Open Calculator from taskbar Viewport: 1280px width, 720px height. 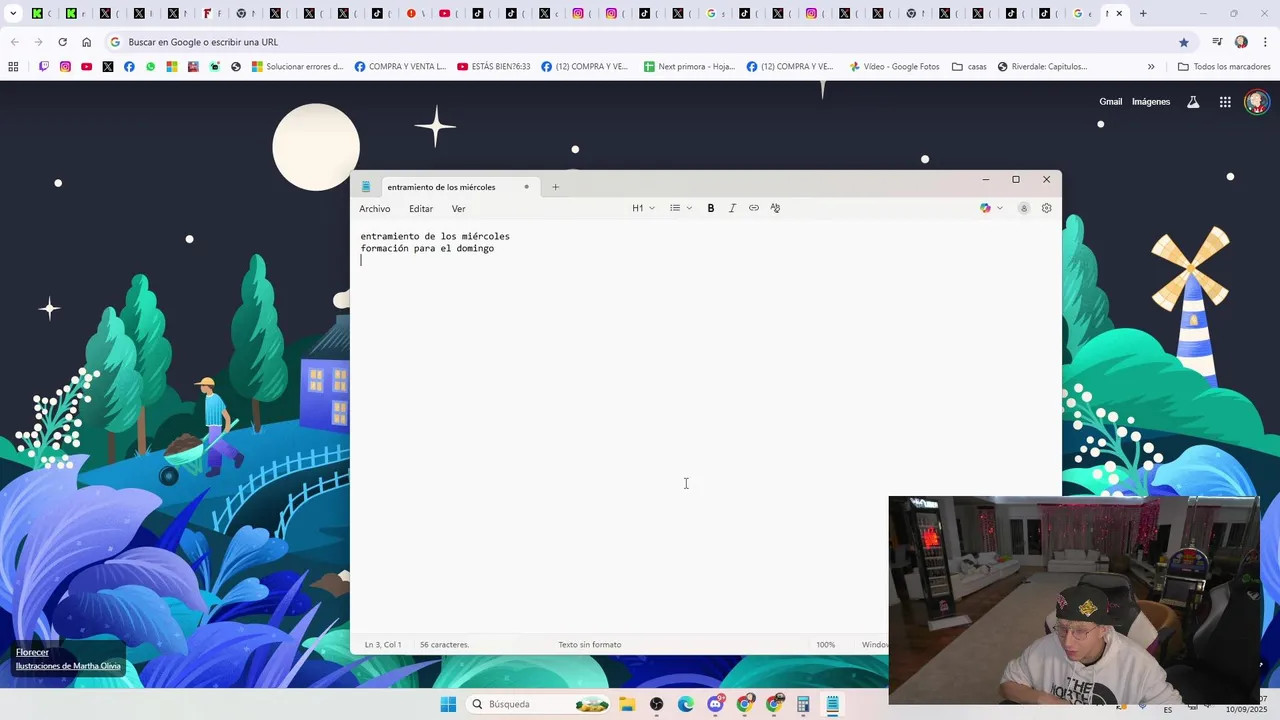803,704
